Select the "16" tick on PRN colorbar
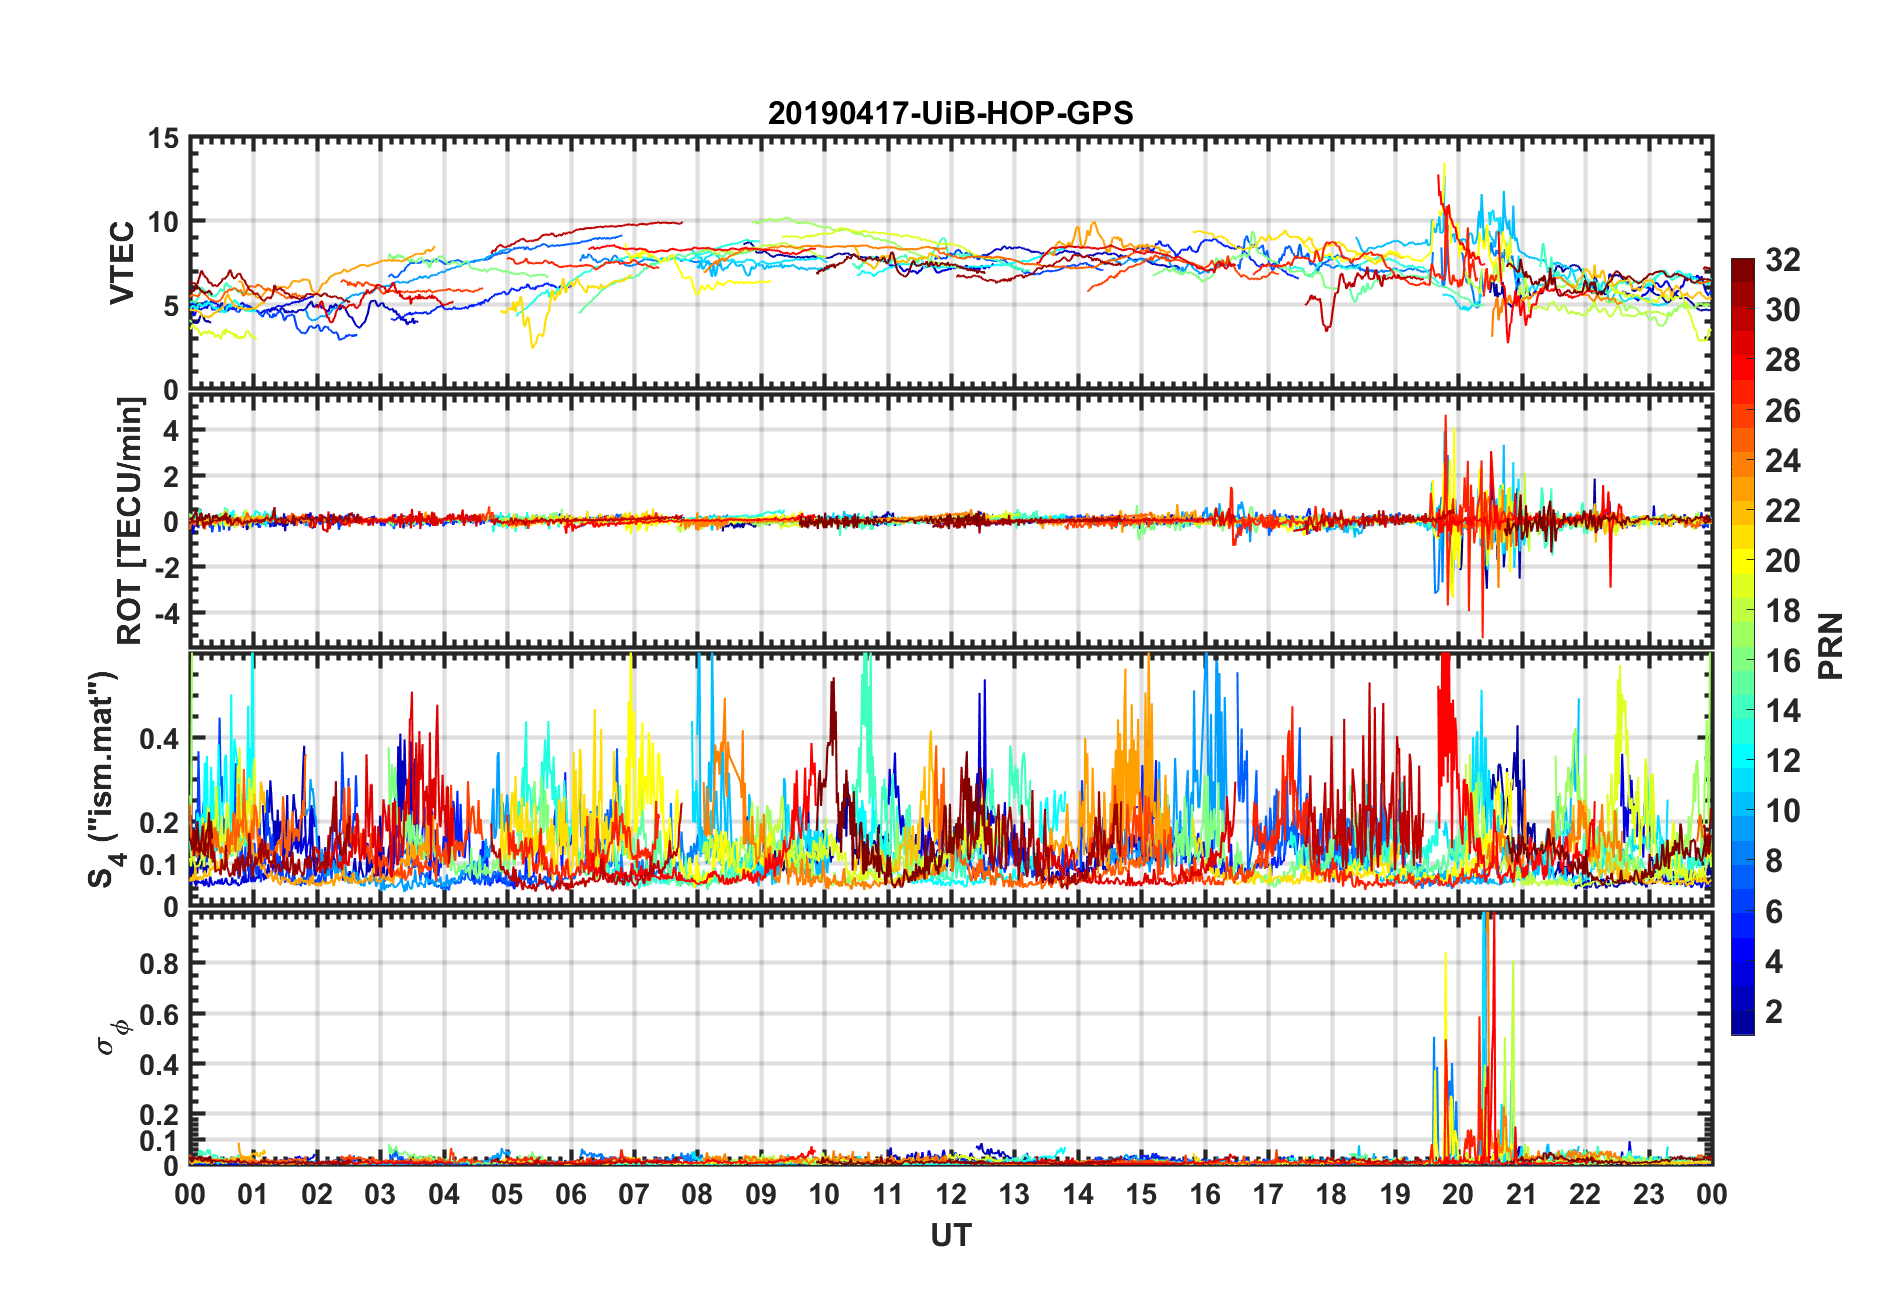The image size is (1902, 1292). (1782, 661)
